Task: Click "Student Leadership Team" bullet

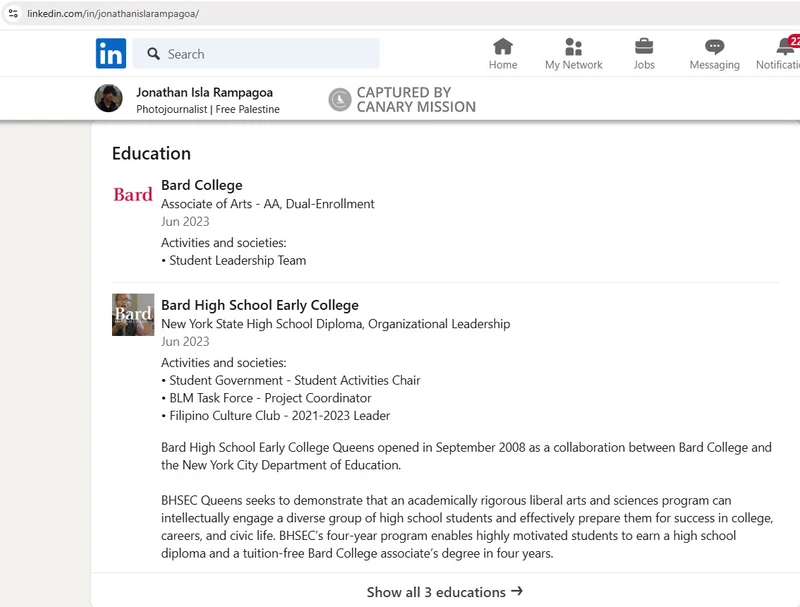Action: pyautogui.click(x=237, y=261)
